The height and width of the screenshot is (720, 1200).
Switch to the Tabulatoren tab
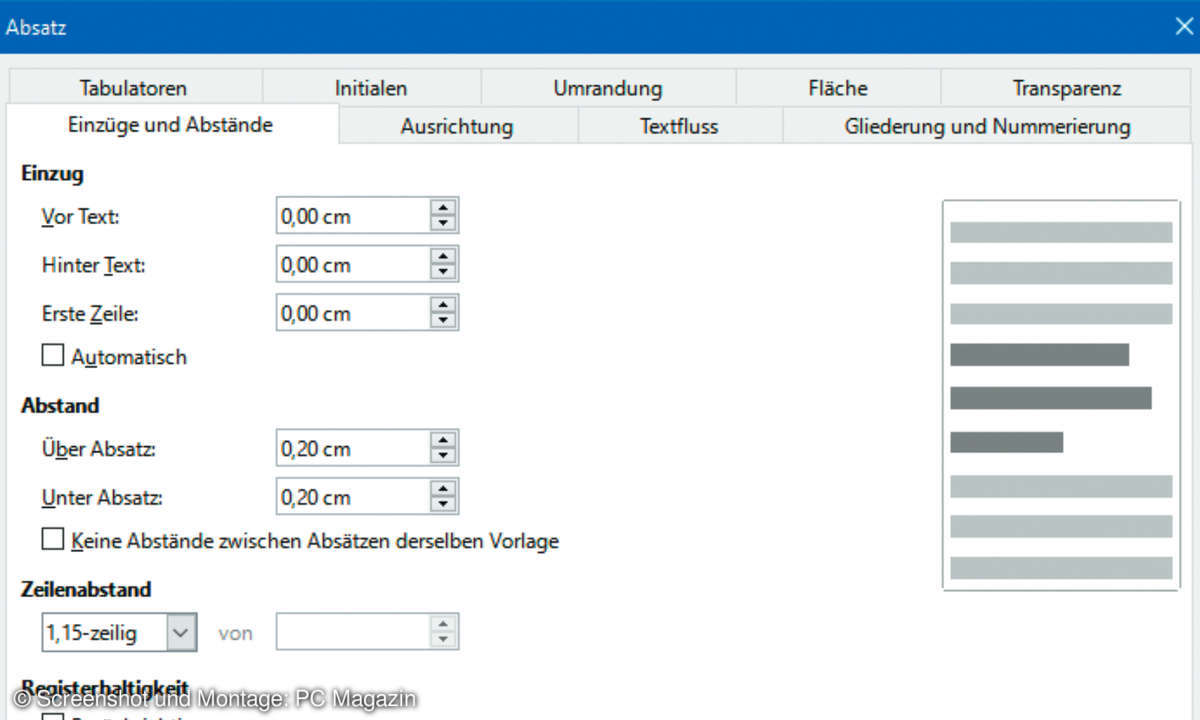(133, 88)
